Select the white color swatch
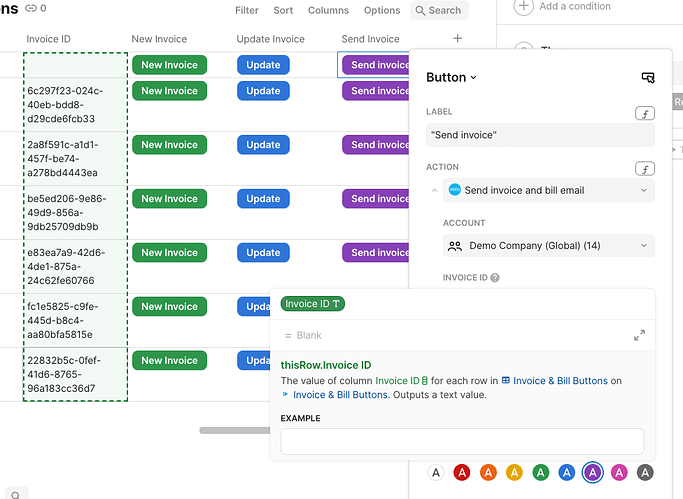 click(x=436, y=472)
